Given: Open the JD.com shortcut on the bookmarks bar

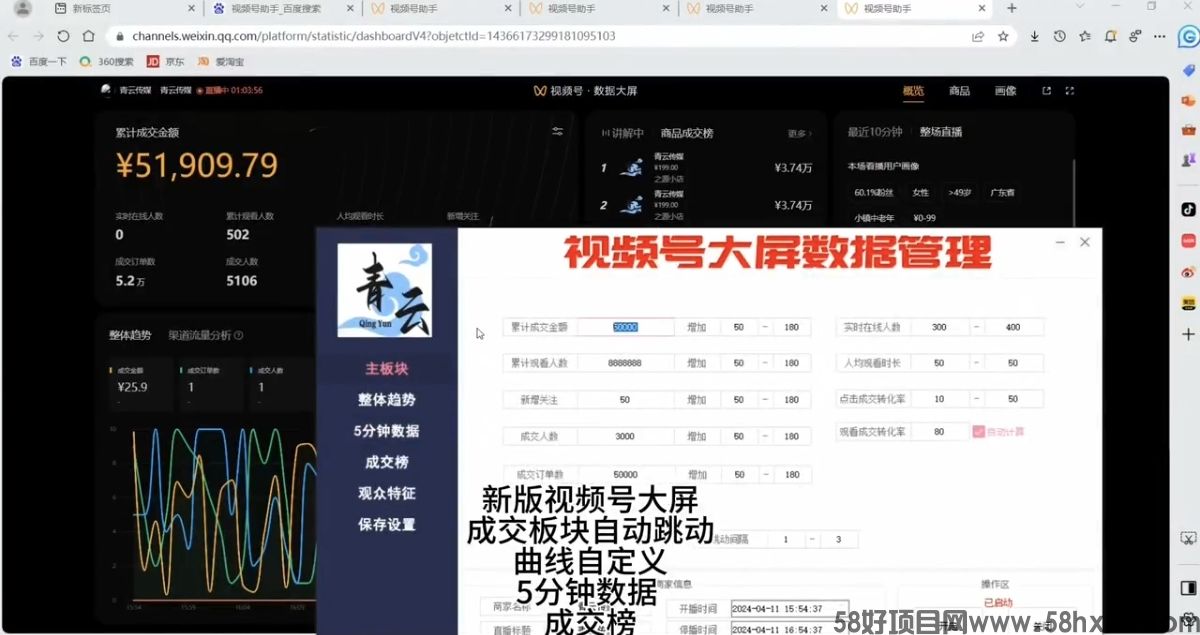Looking at the screenshot, I should (166, 61).
